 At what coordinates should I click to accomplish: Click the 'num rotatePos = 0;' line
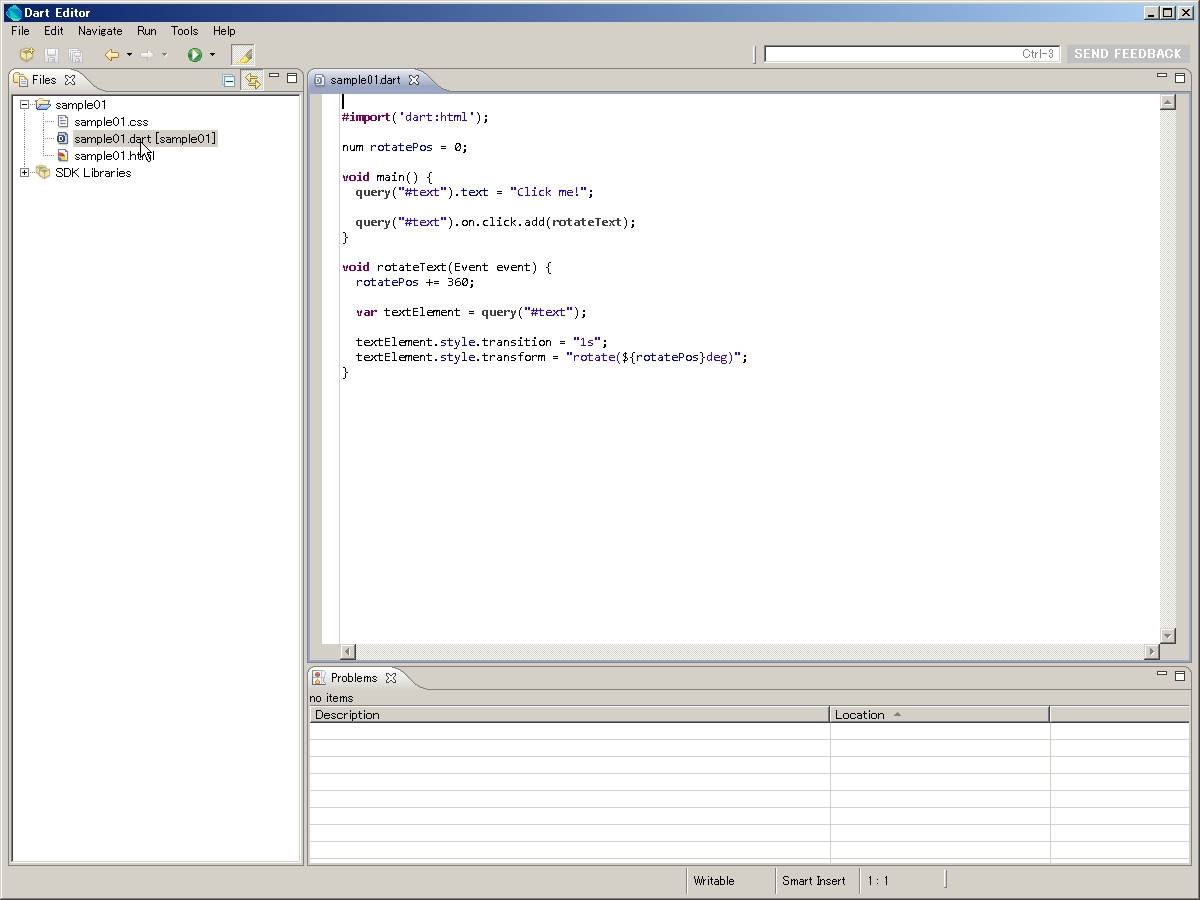405,147
